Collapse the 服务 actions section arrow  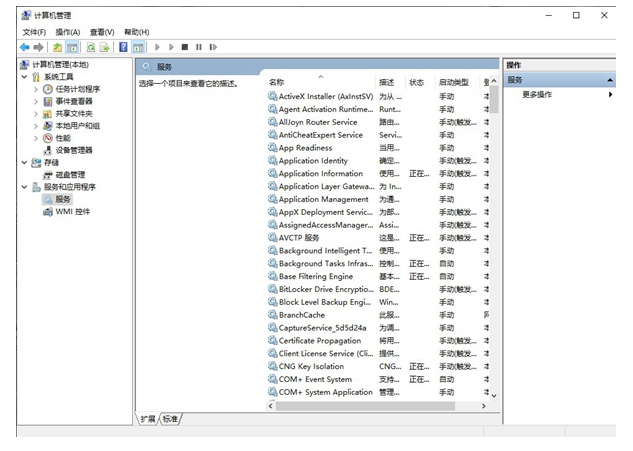click(609, 80)
